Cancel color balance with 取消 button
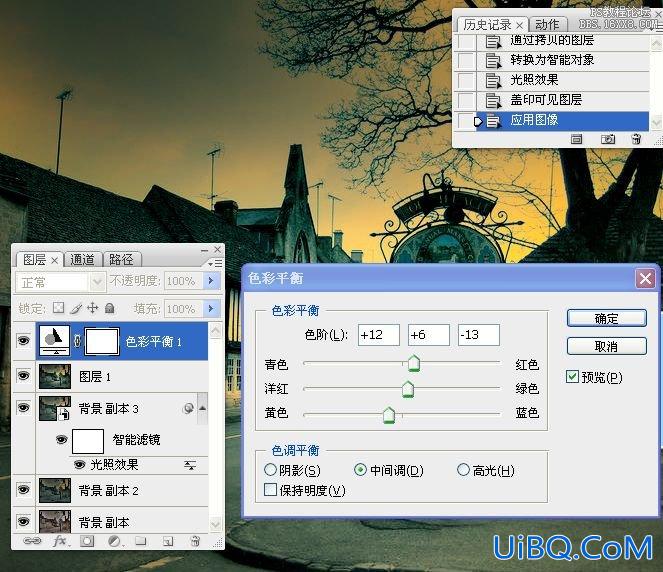This screenshot has width=663, height=572. [x=606, y=346]
